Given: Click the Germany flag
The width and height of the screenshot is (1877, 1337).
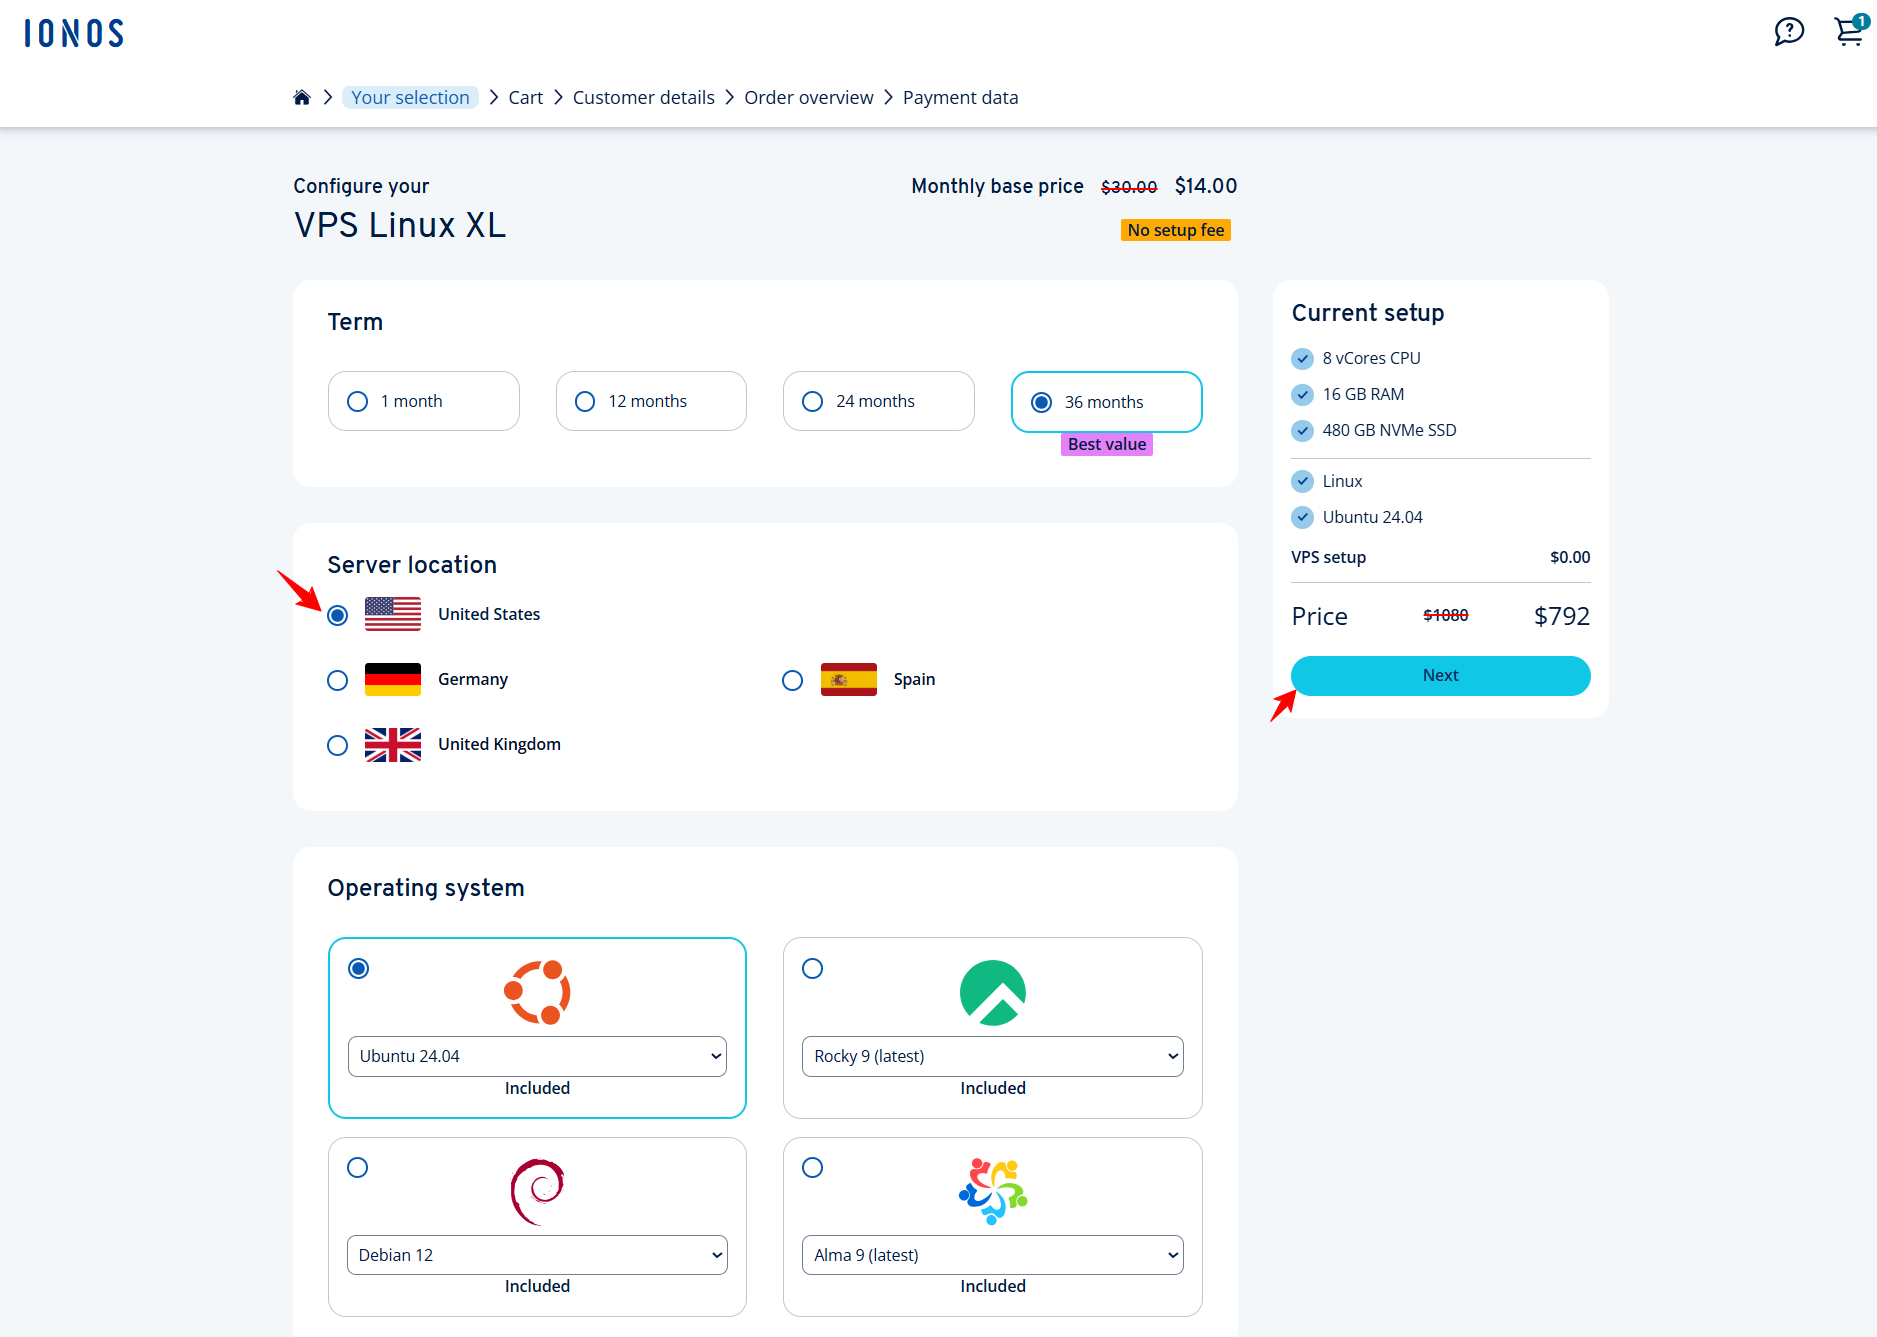Looking at the screenshot, I should (393, 679).
